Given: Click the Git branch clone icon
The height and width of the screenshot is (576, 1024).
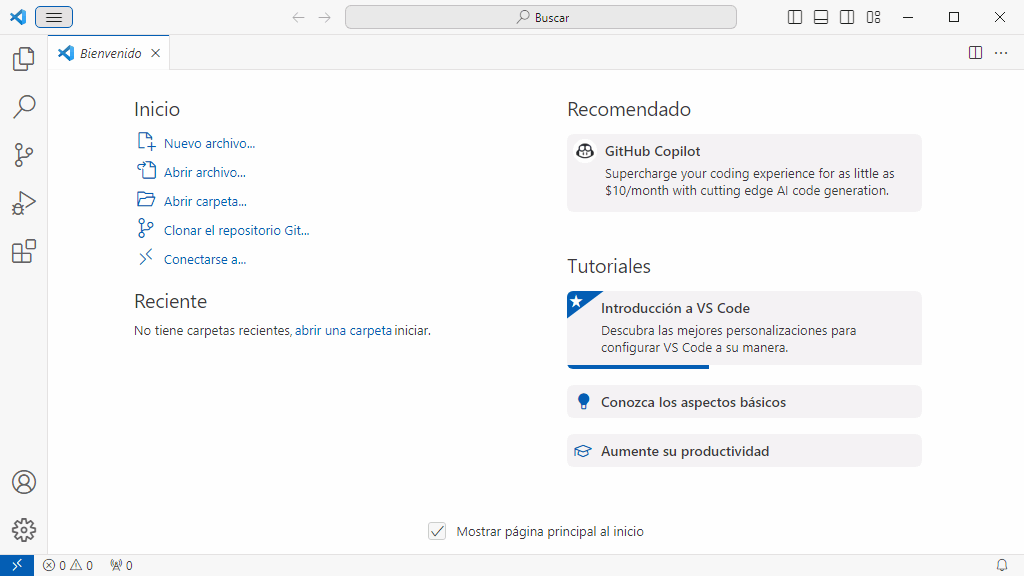Looking at the screenshot, I should click(146, 228).
